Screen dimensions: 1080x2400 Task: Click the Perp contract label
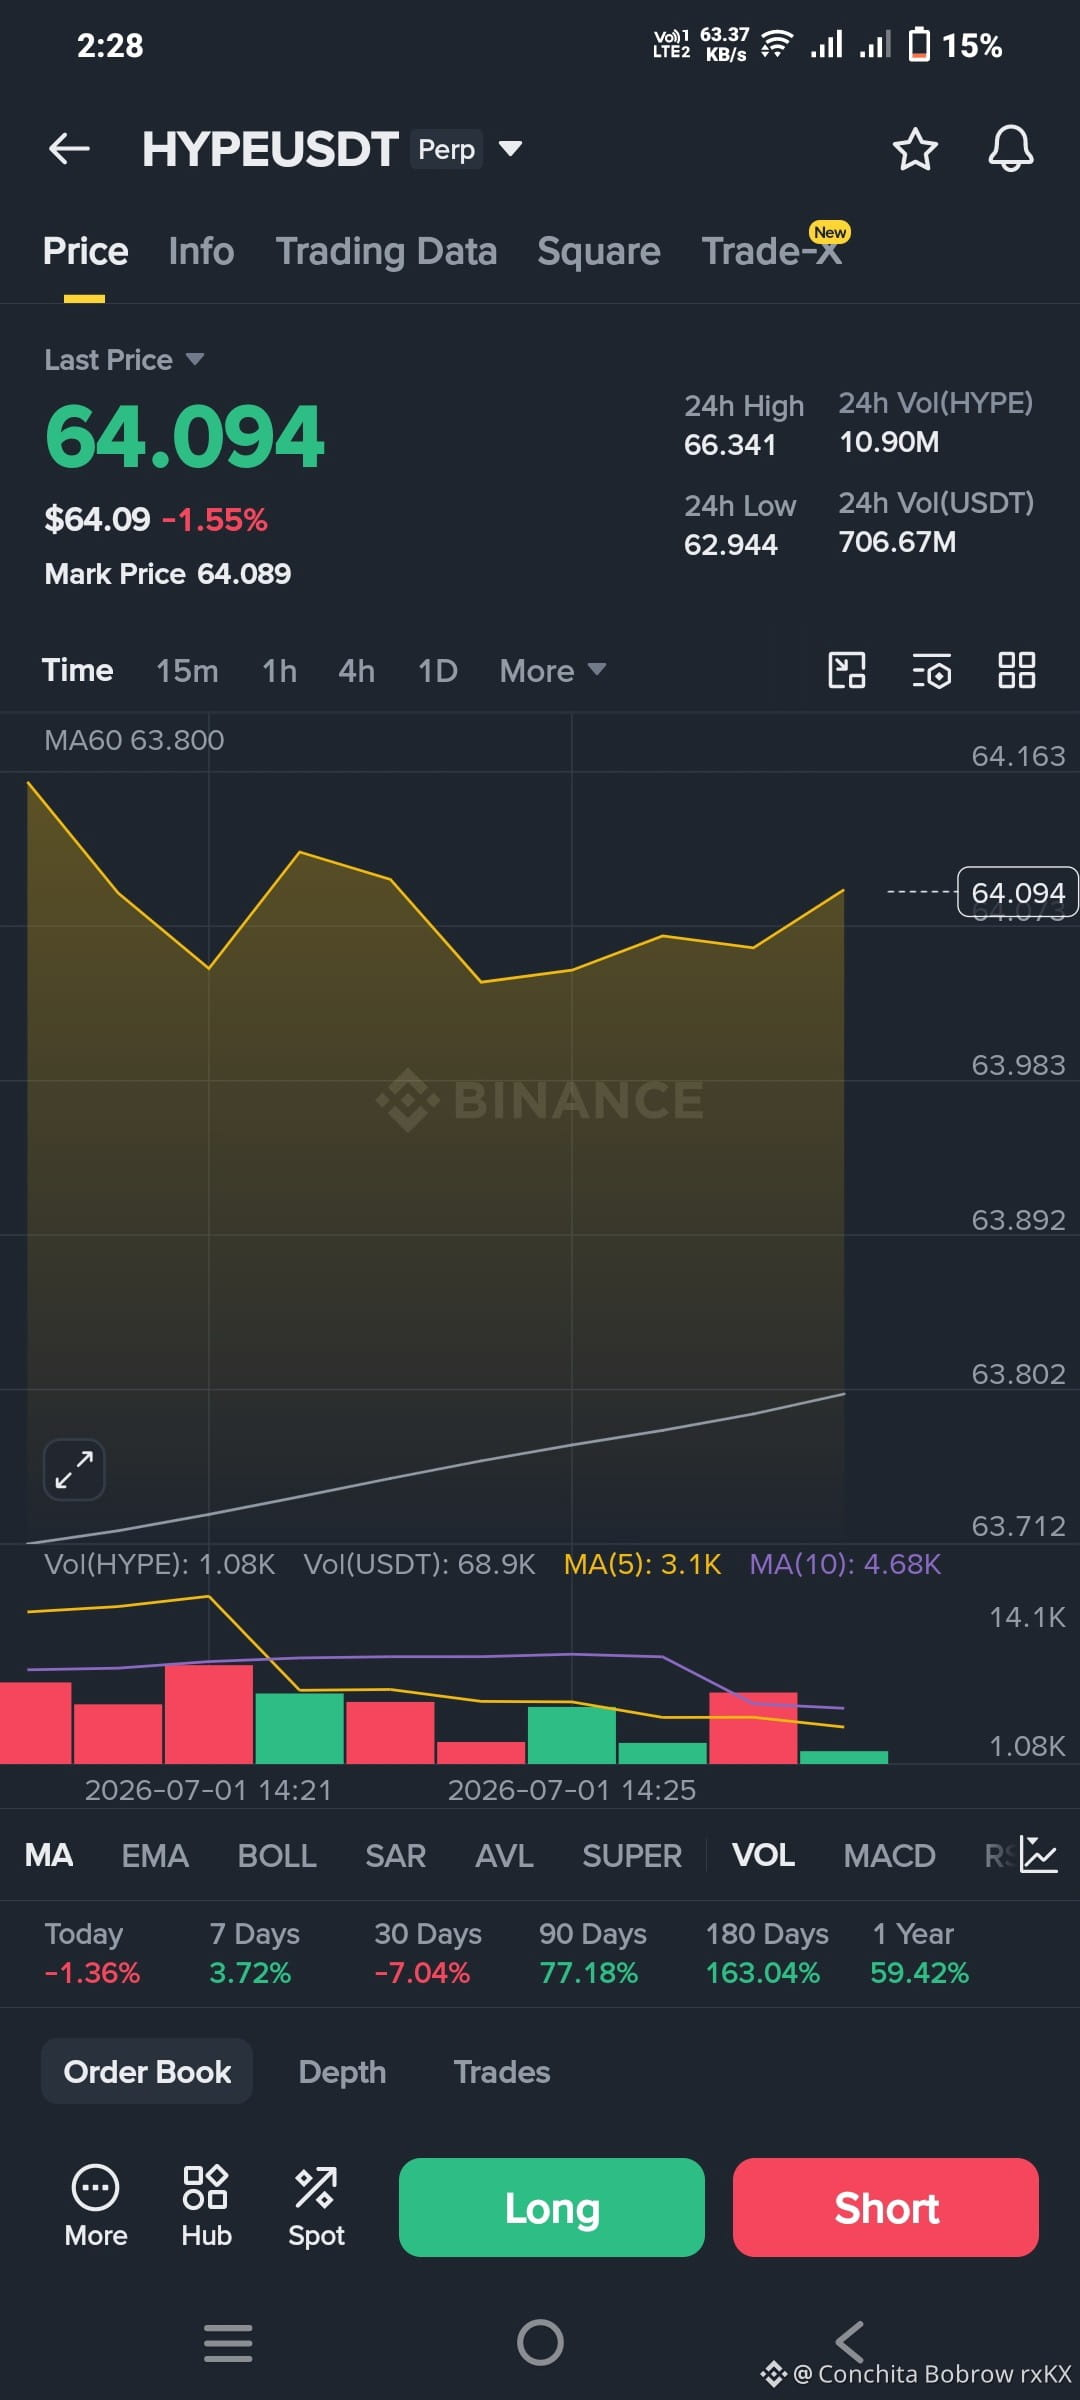click(446, 149)
